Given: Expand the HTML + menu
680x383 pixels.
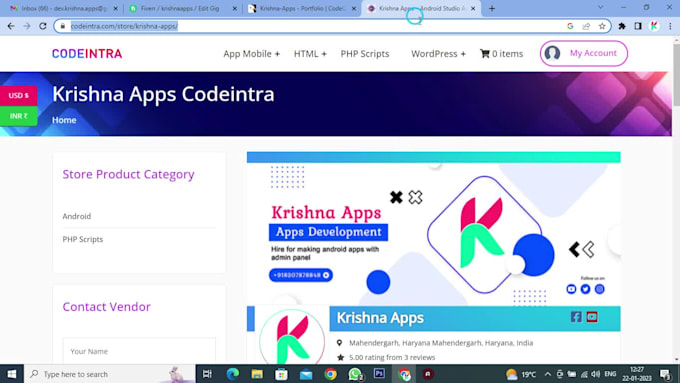Looking at the screenshot, I should pos(310,54).
